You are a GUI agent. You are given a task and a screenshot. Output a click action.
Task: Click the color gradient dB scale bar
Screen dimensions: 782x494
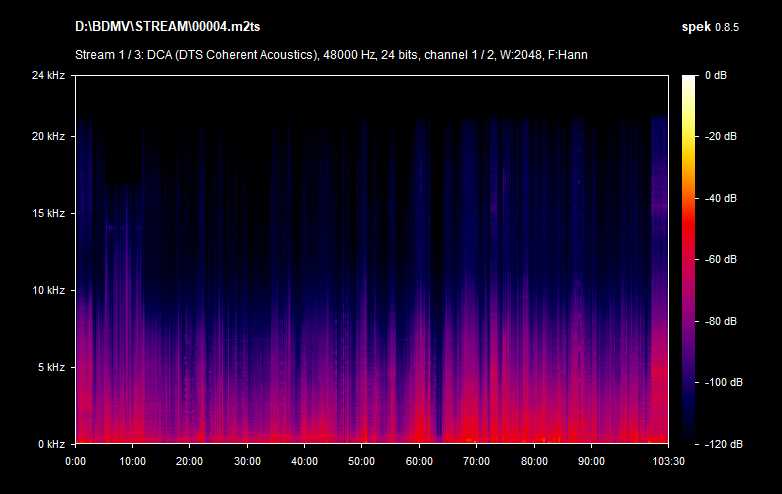(x=689, y=259)
